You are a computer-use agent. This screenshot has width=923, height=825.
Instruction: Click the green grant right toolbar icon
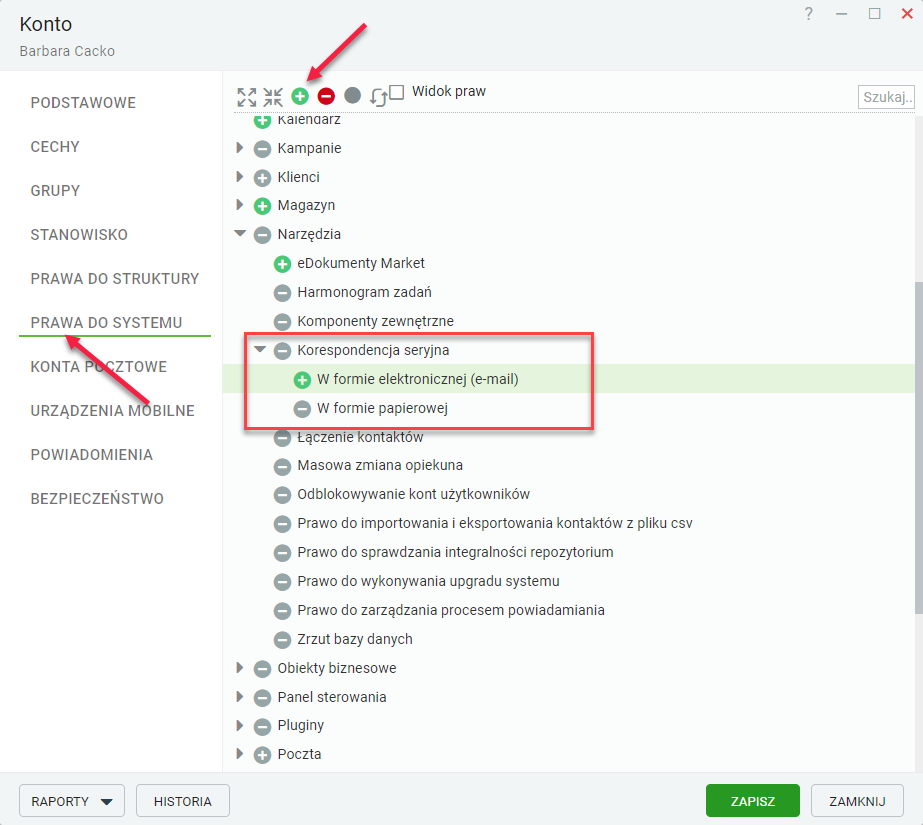point(300,96)
